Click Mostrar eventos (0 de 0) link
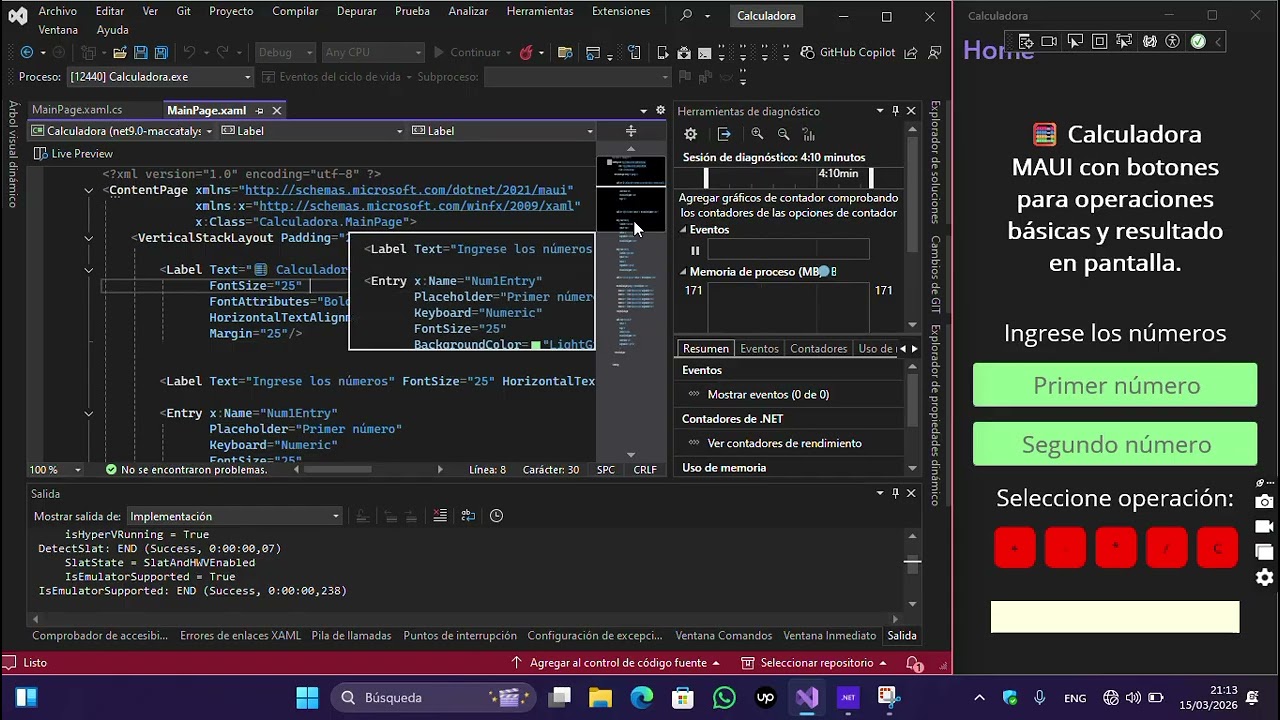 click(x=768, y=395)
